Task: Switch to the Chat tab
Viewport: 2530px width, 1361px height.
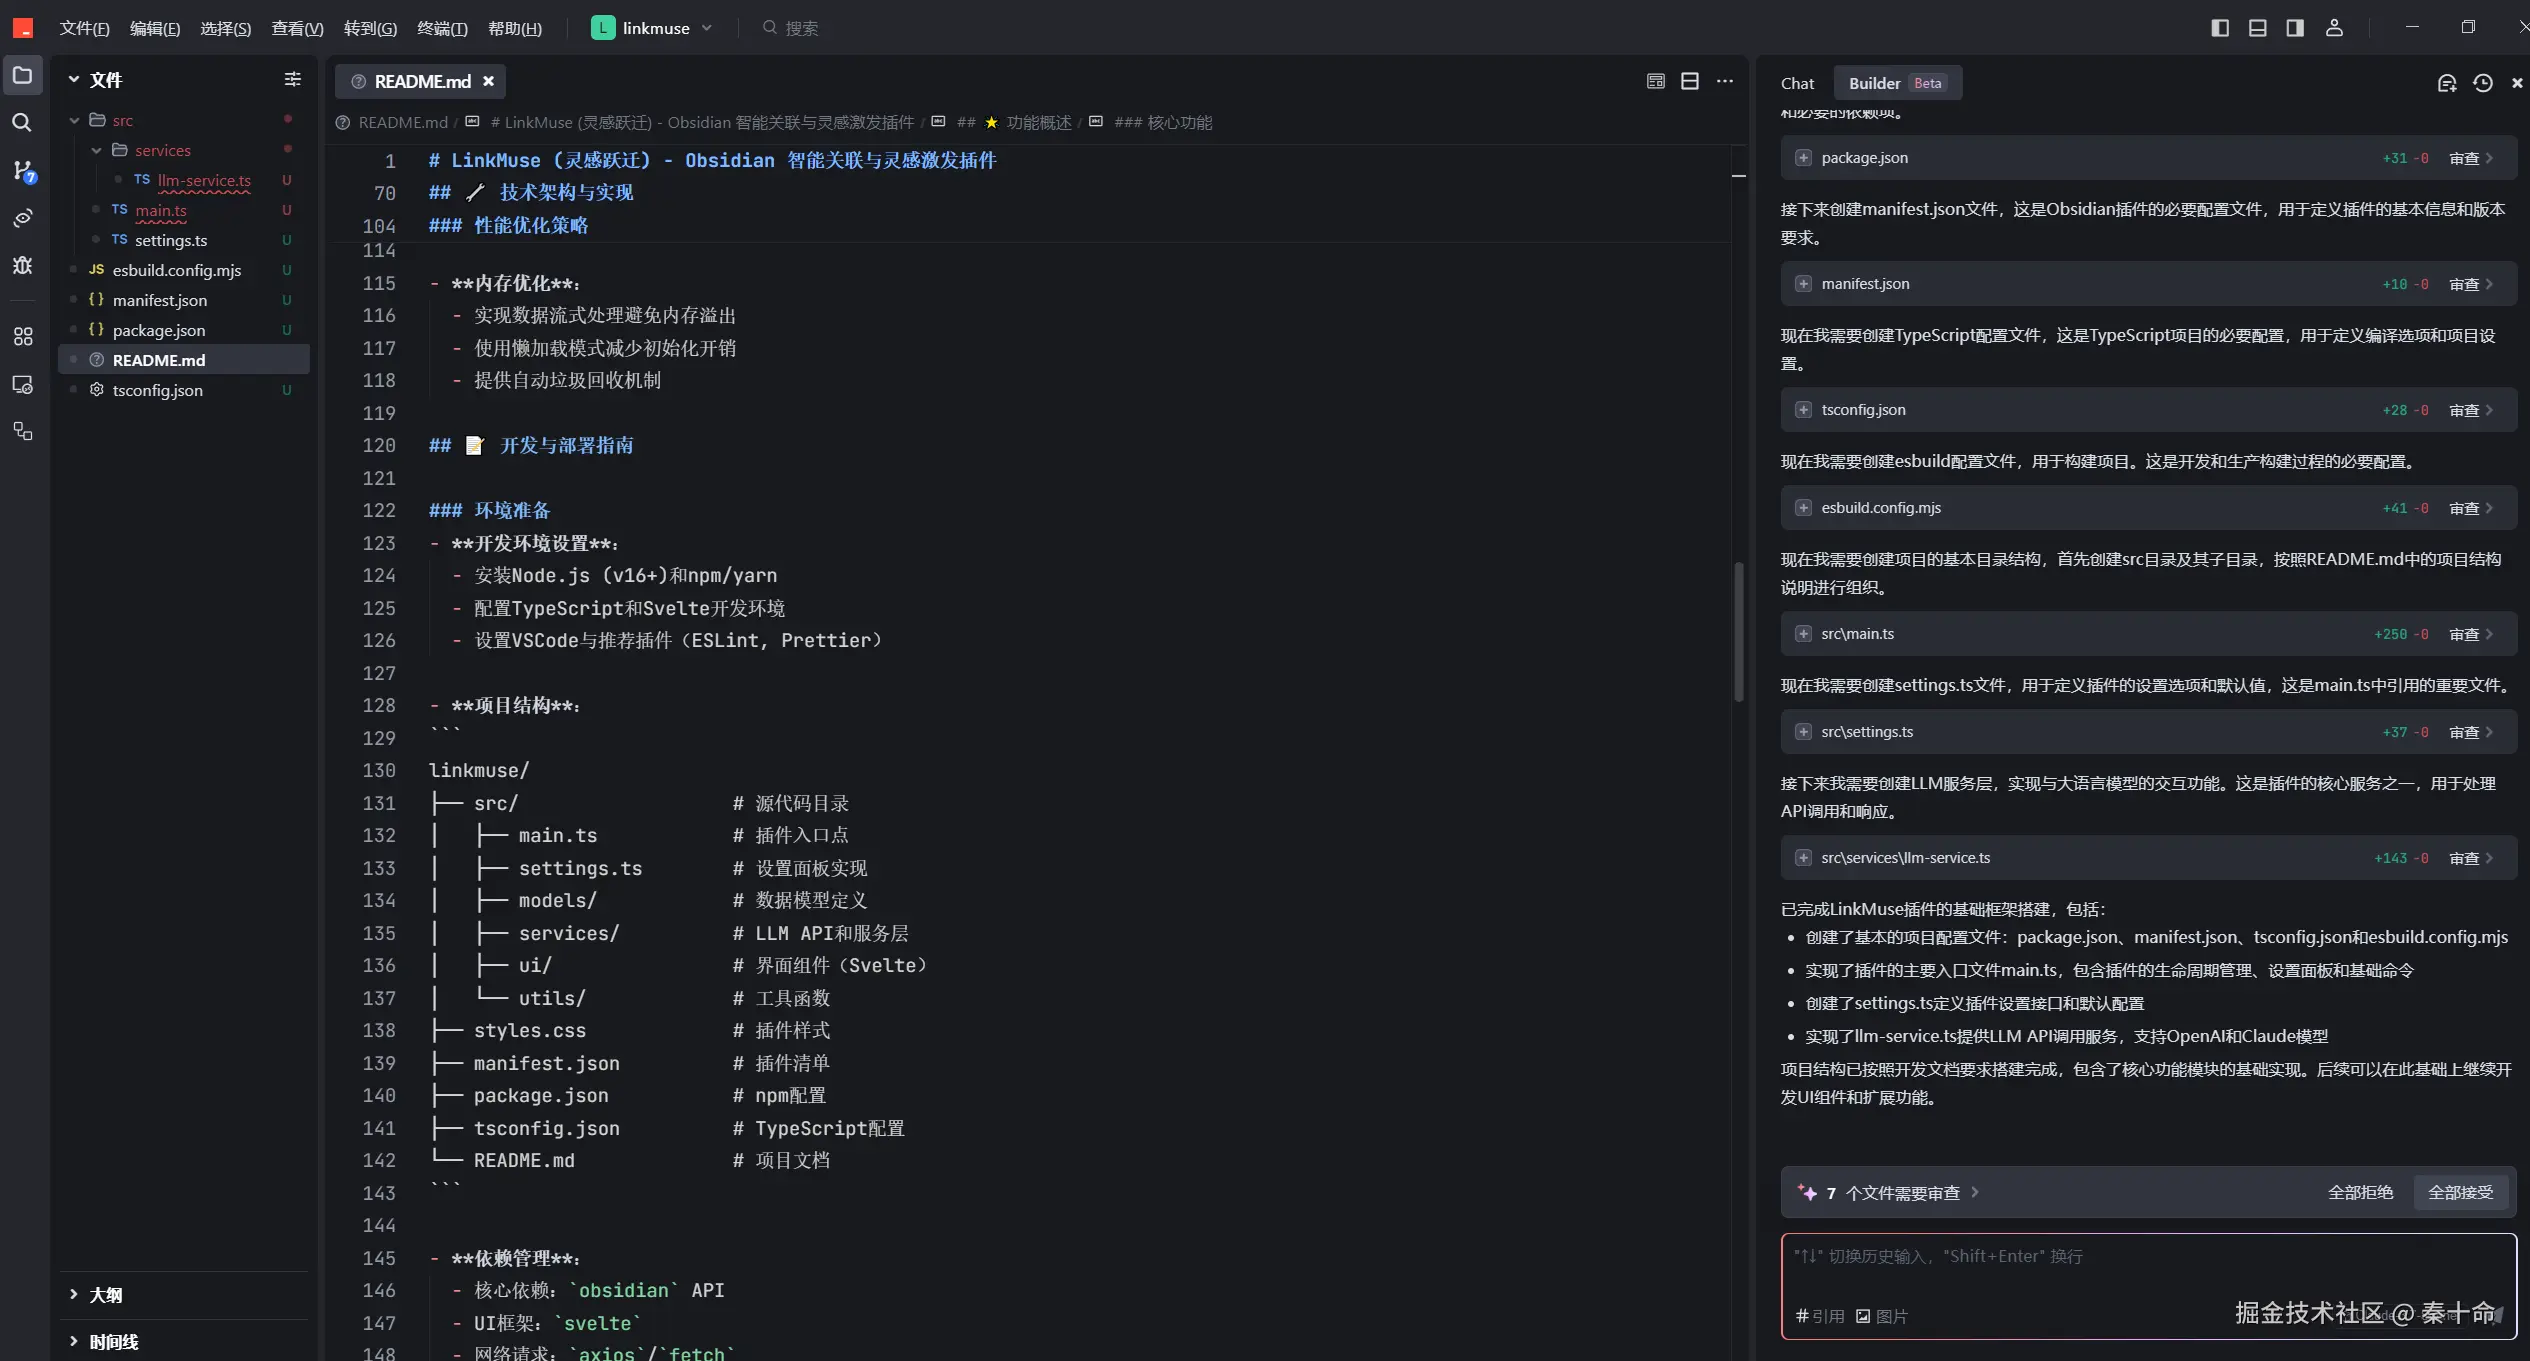Action: 1797,83
